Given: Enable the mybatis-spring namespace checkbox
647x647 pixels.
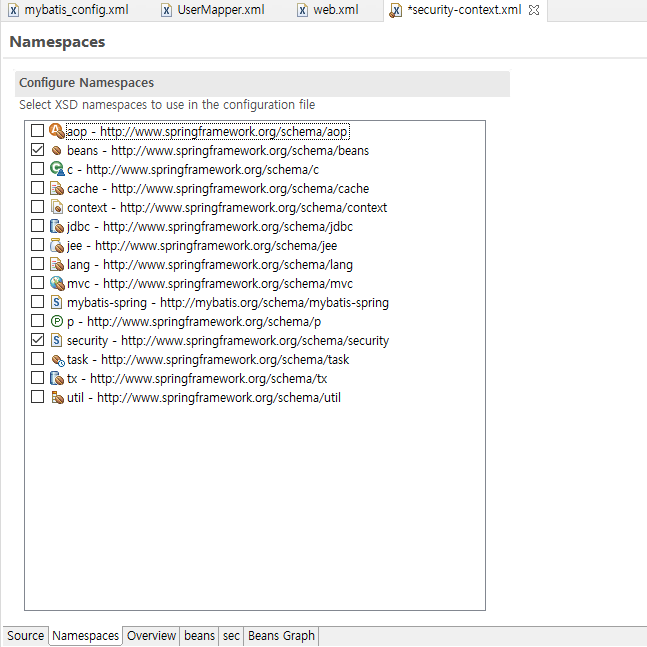Looking at the screenshot, I should [x=37, y=302].
